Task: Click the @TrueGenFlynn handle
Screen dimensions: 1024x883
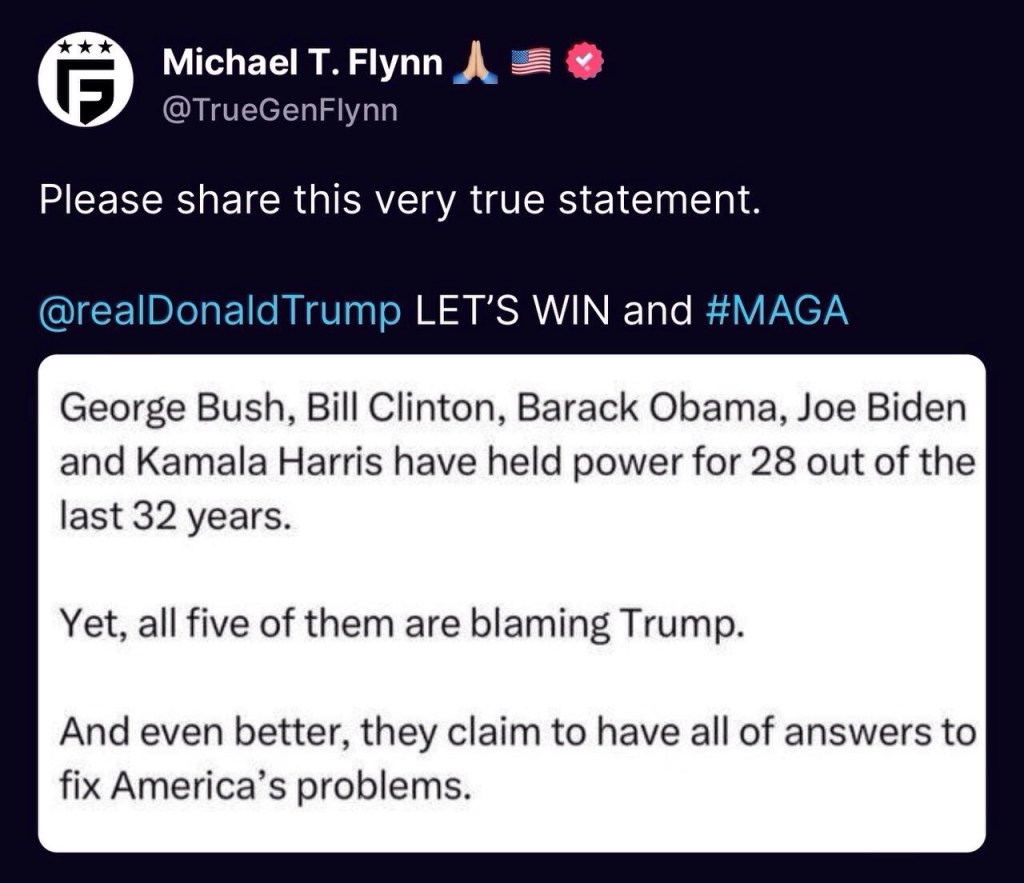Action: 280,109
